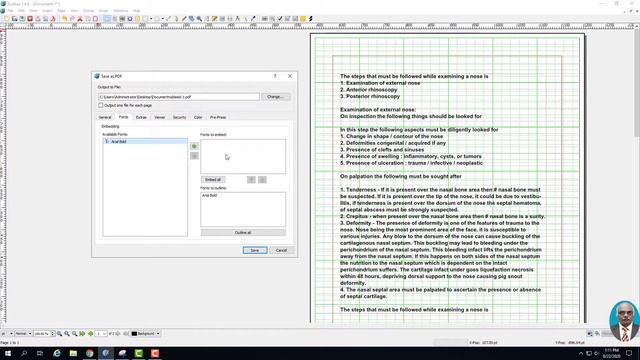This screenshot has height=360, width=640.
Task: Switch to the Pre-Press tab
Action: (218, 117)
